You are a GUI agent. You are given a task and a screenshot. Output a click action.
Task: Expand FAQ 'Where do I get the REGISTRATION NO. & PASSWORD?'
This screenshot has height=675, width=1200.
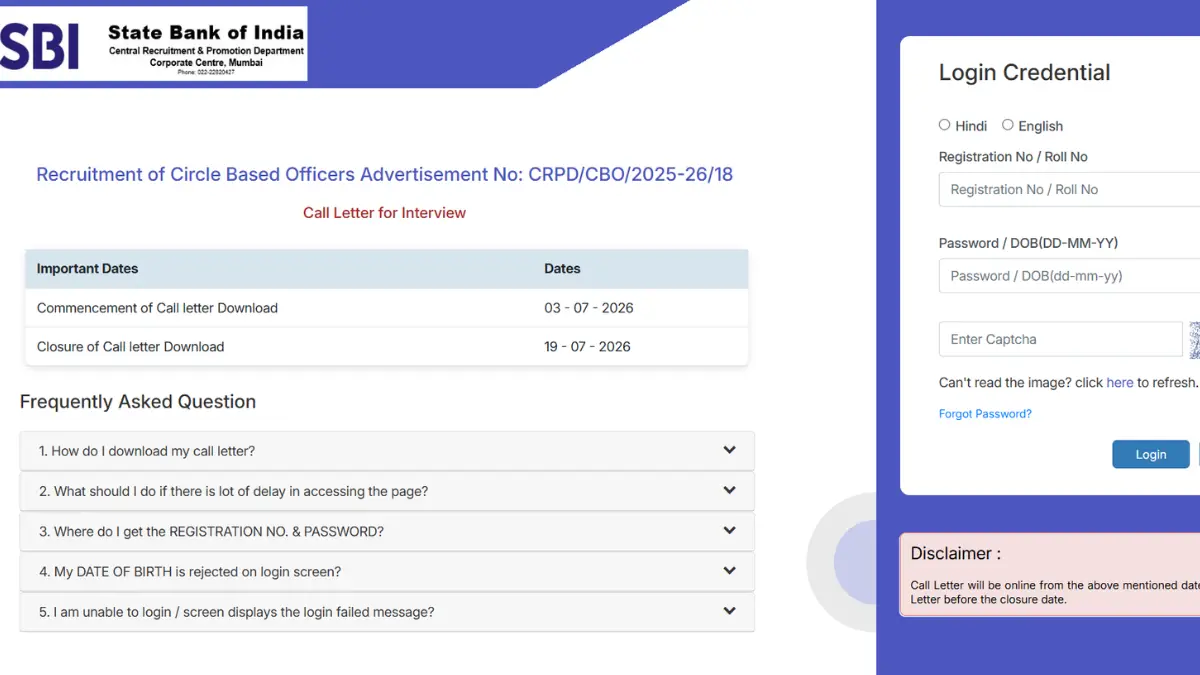387,531
